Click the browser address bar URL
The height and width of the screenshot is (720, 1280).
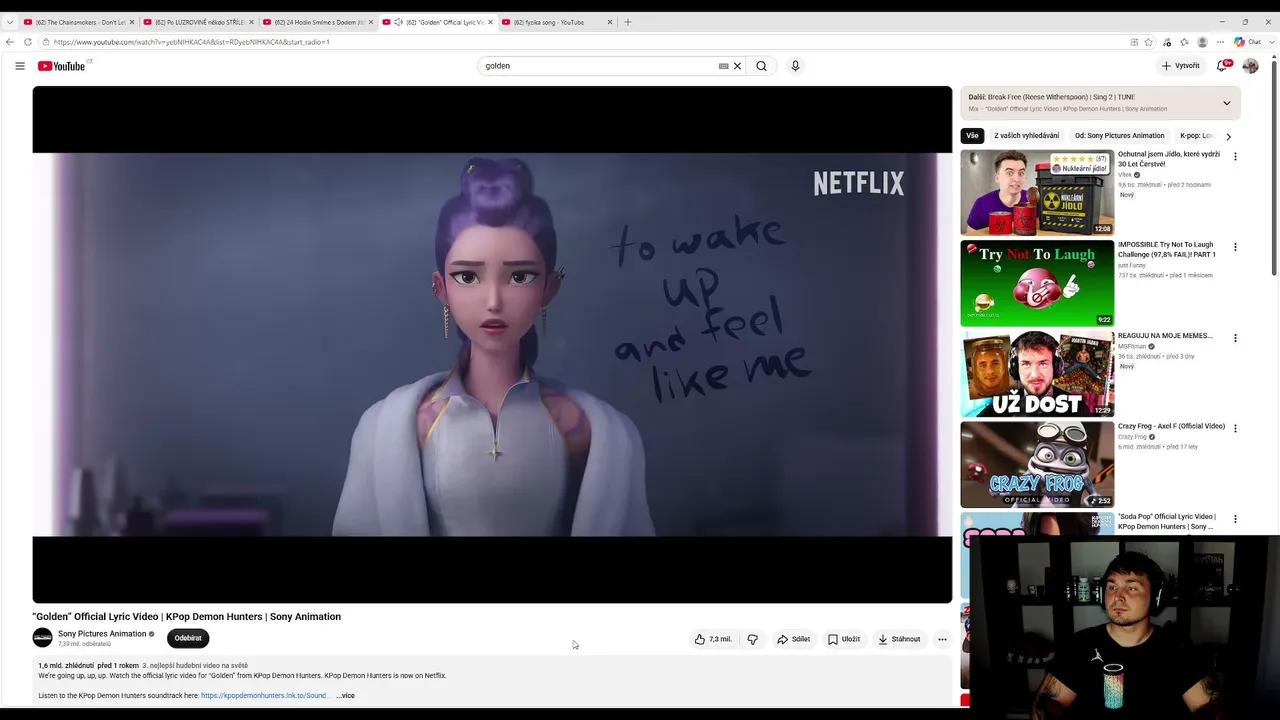[x=191, y=42]
